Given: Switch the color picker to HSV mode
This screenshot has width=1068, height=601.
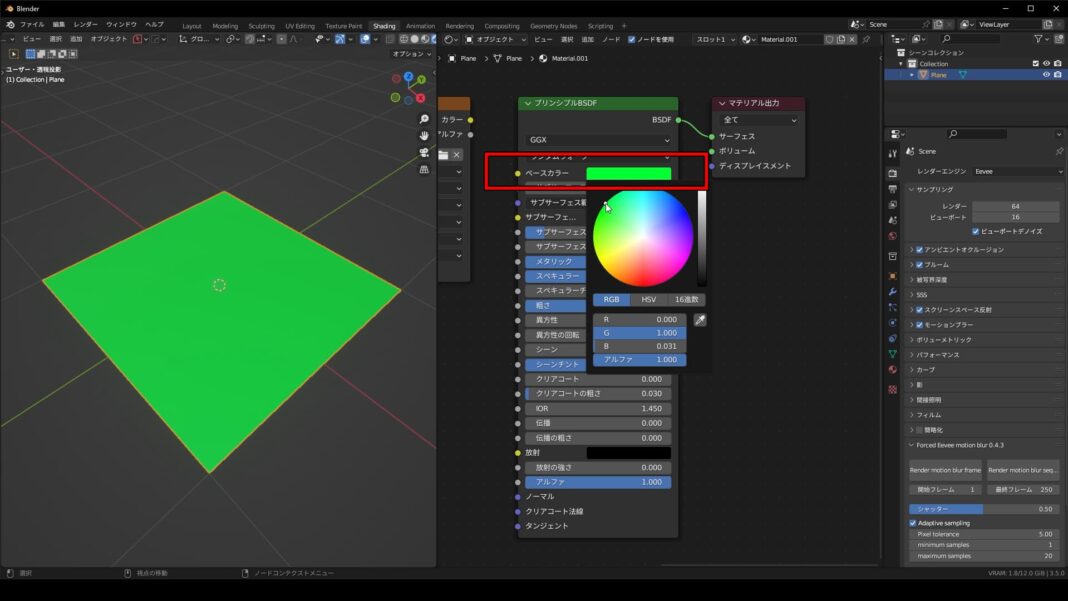Looking at the screenshot, I should (648, 298).
